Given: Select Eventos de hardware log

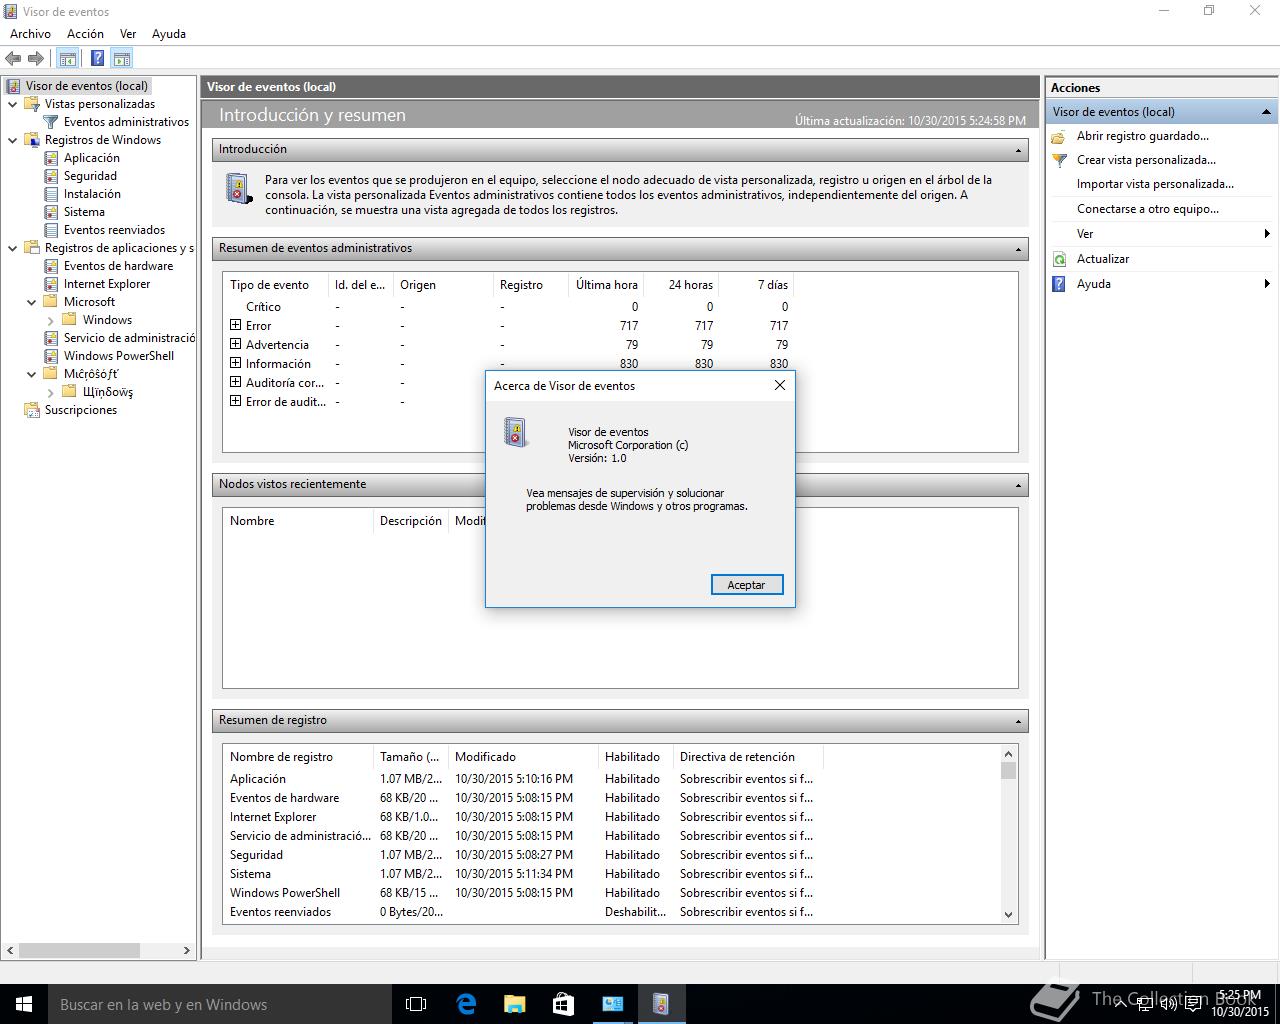Looking at the screenshot, I should [118, 266].
